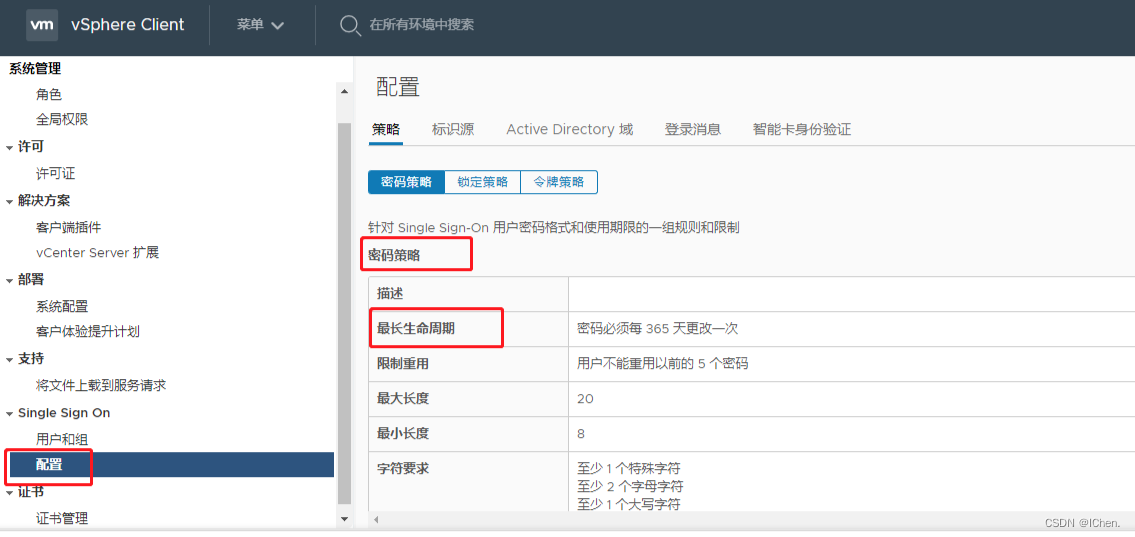Viewport: 1135px width, 537px height.
Task: Click the bold 密码策略 section title
Action: 394,255
